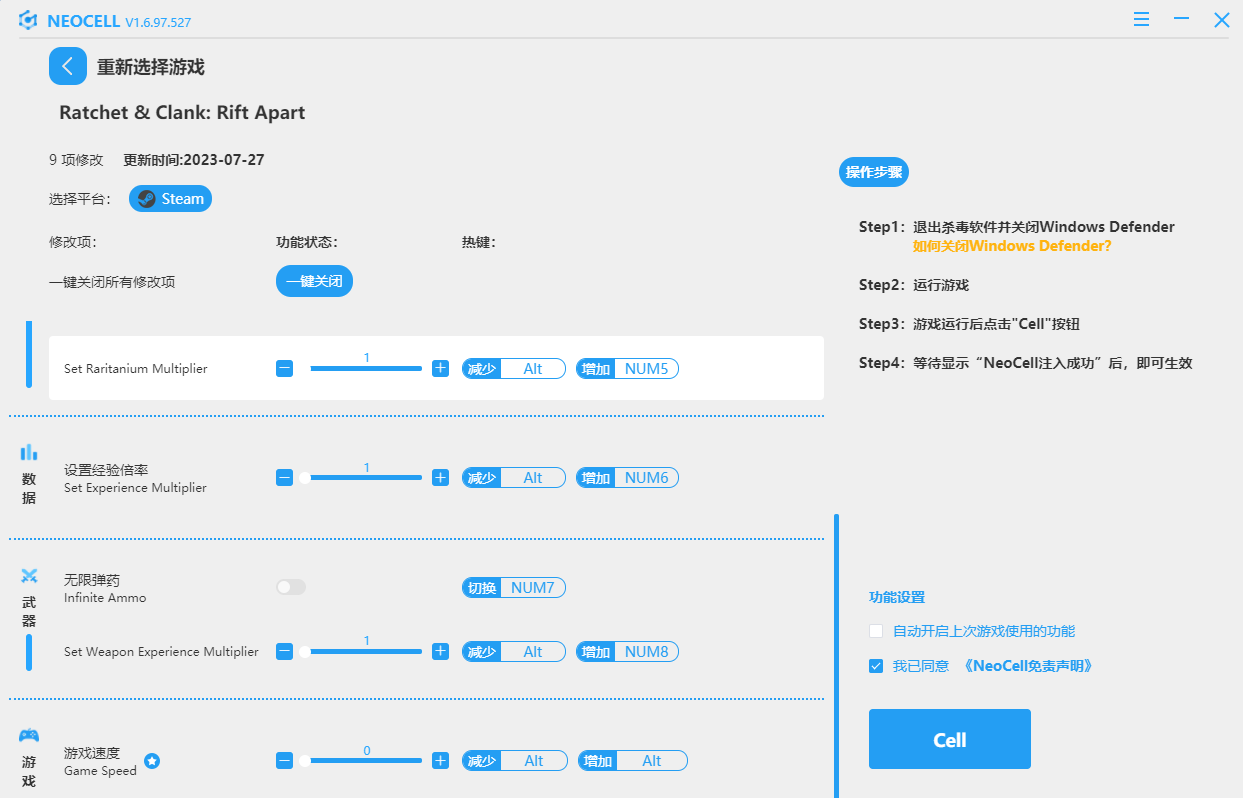Click the 操作步骤 badge
This screenshot has width=1243, height=798.
874,172
